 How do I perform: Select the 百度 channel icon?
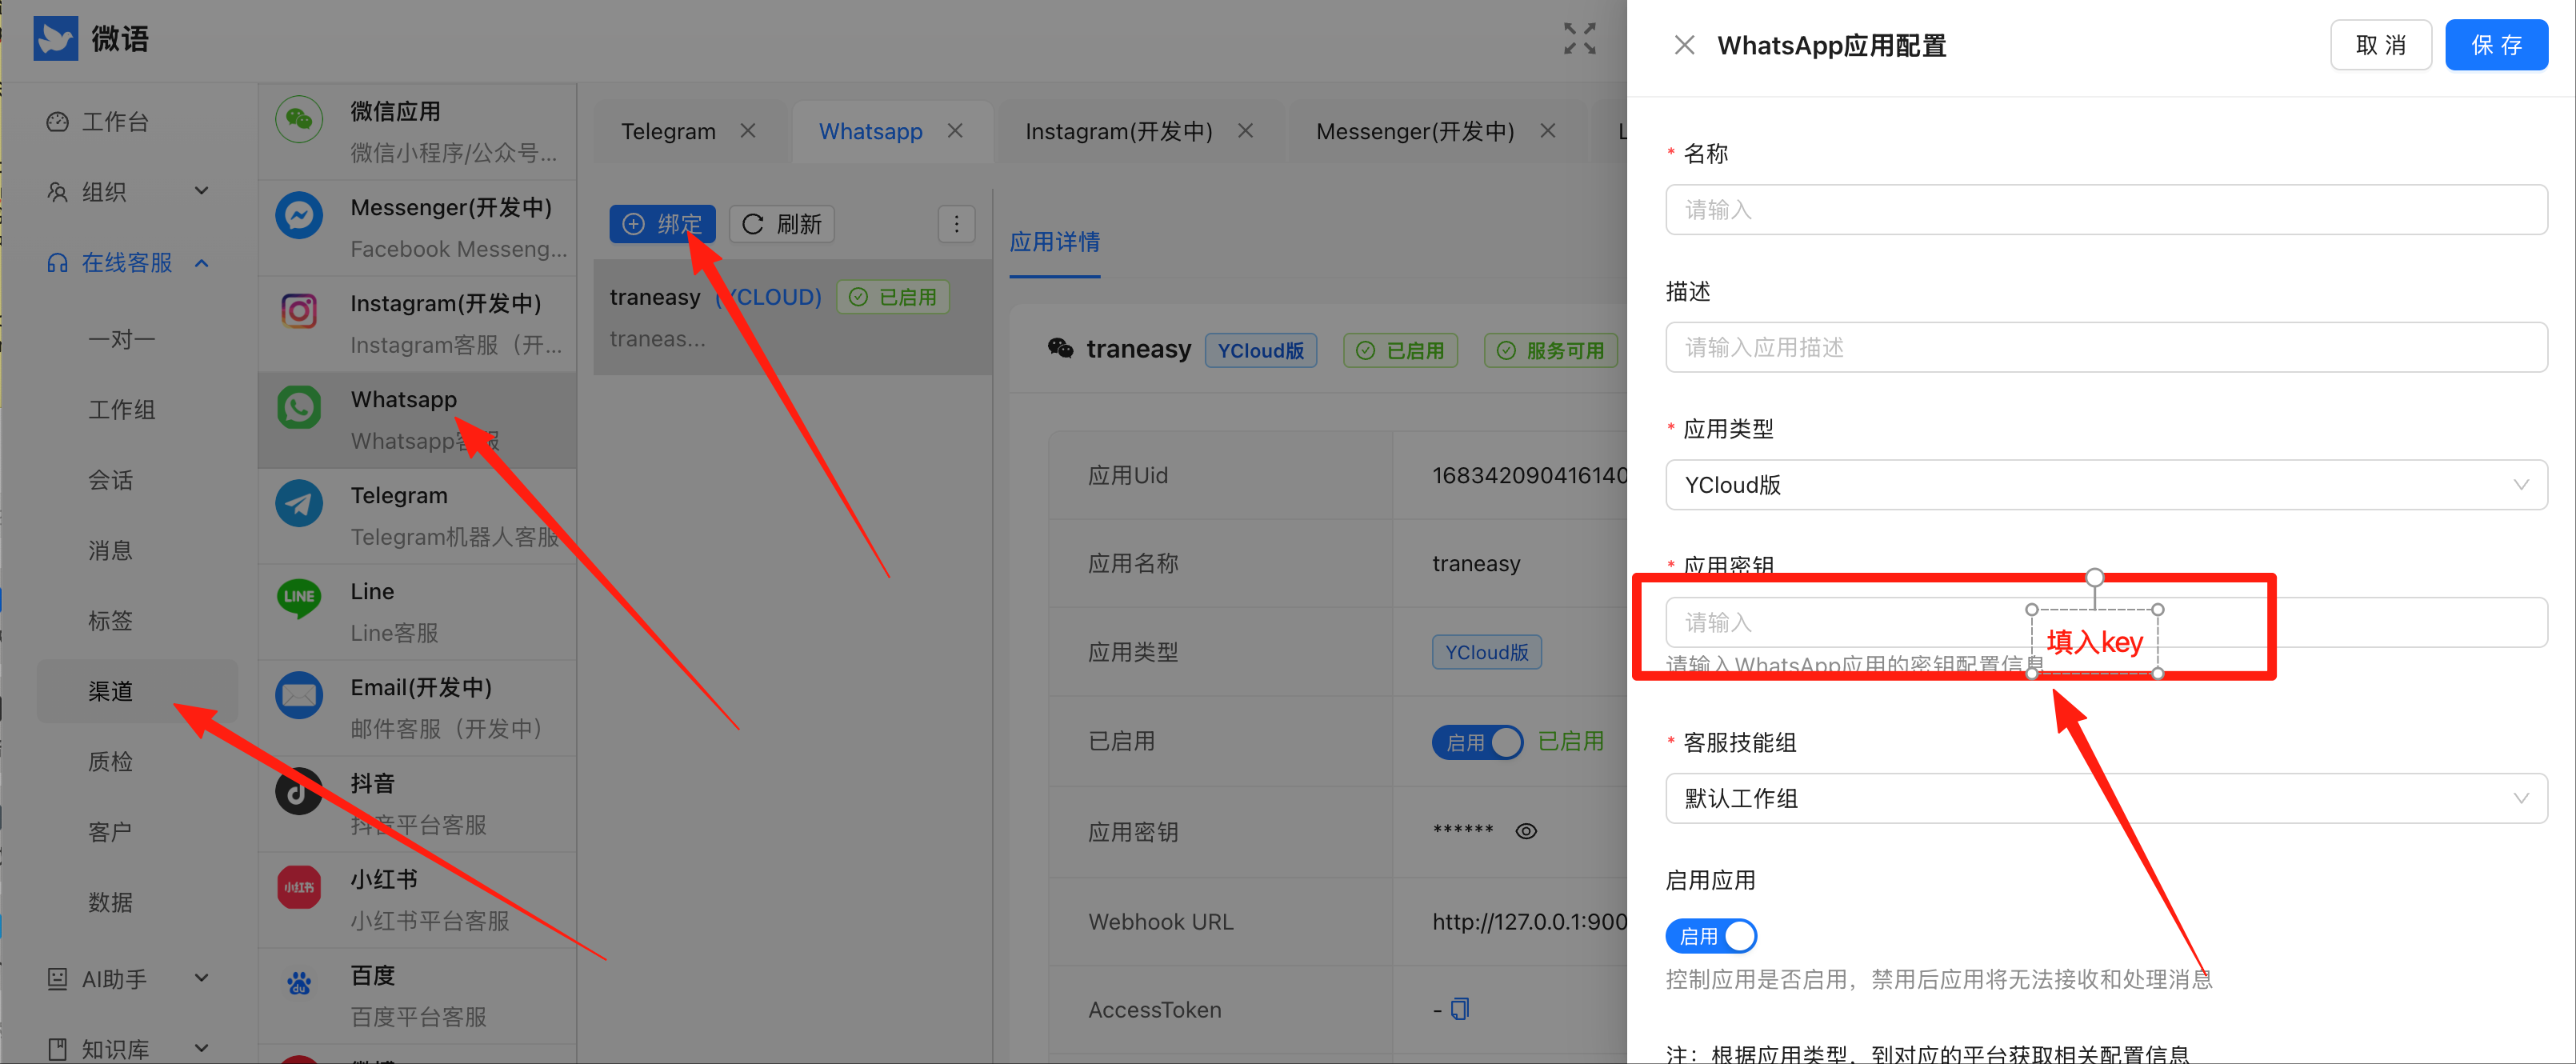click(299, 984)
